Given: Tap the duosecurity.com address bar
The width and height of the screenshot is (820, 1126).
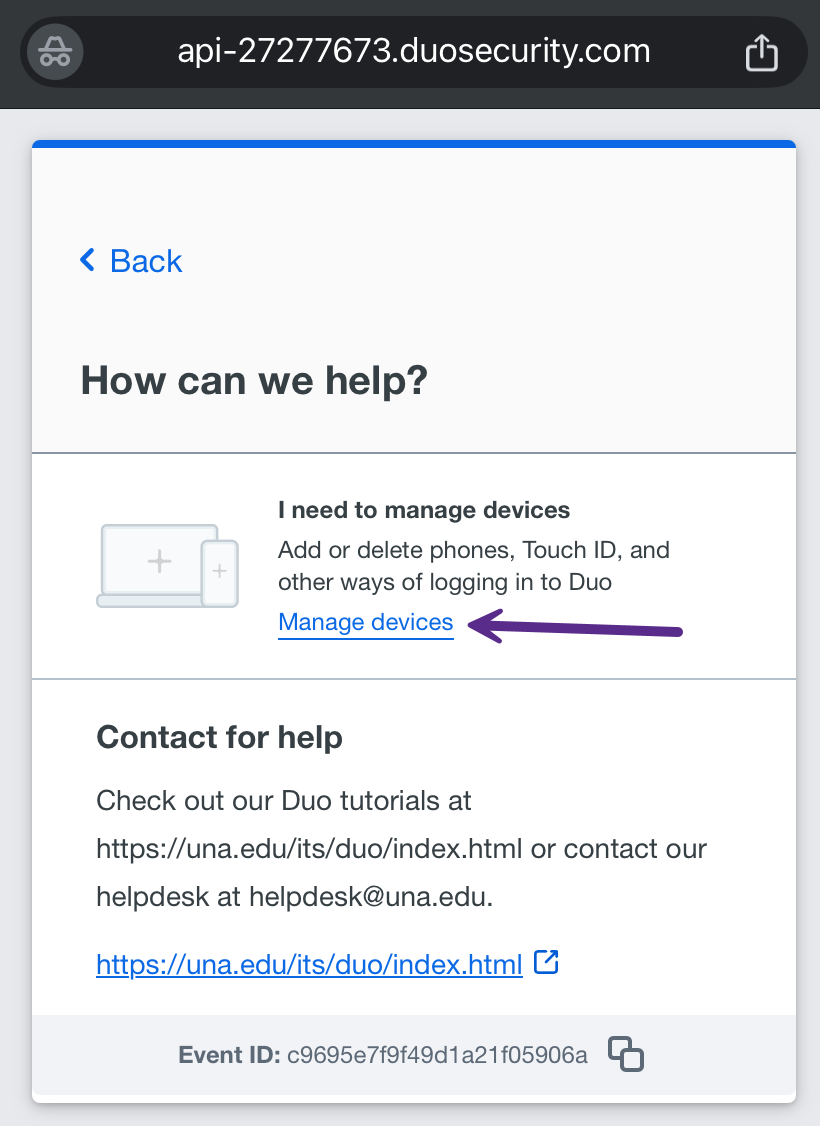Looking at the screenshot, I should click(x=413, y=51).
